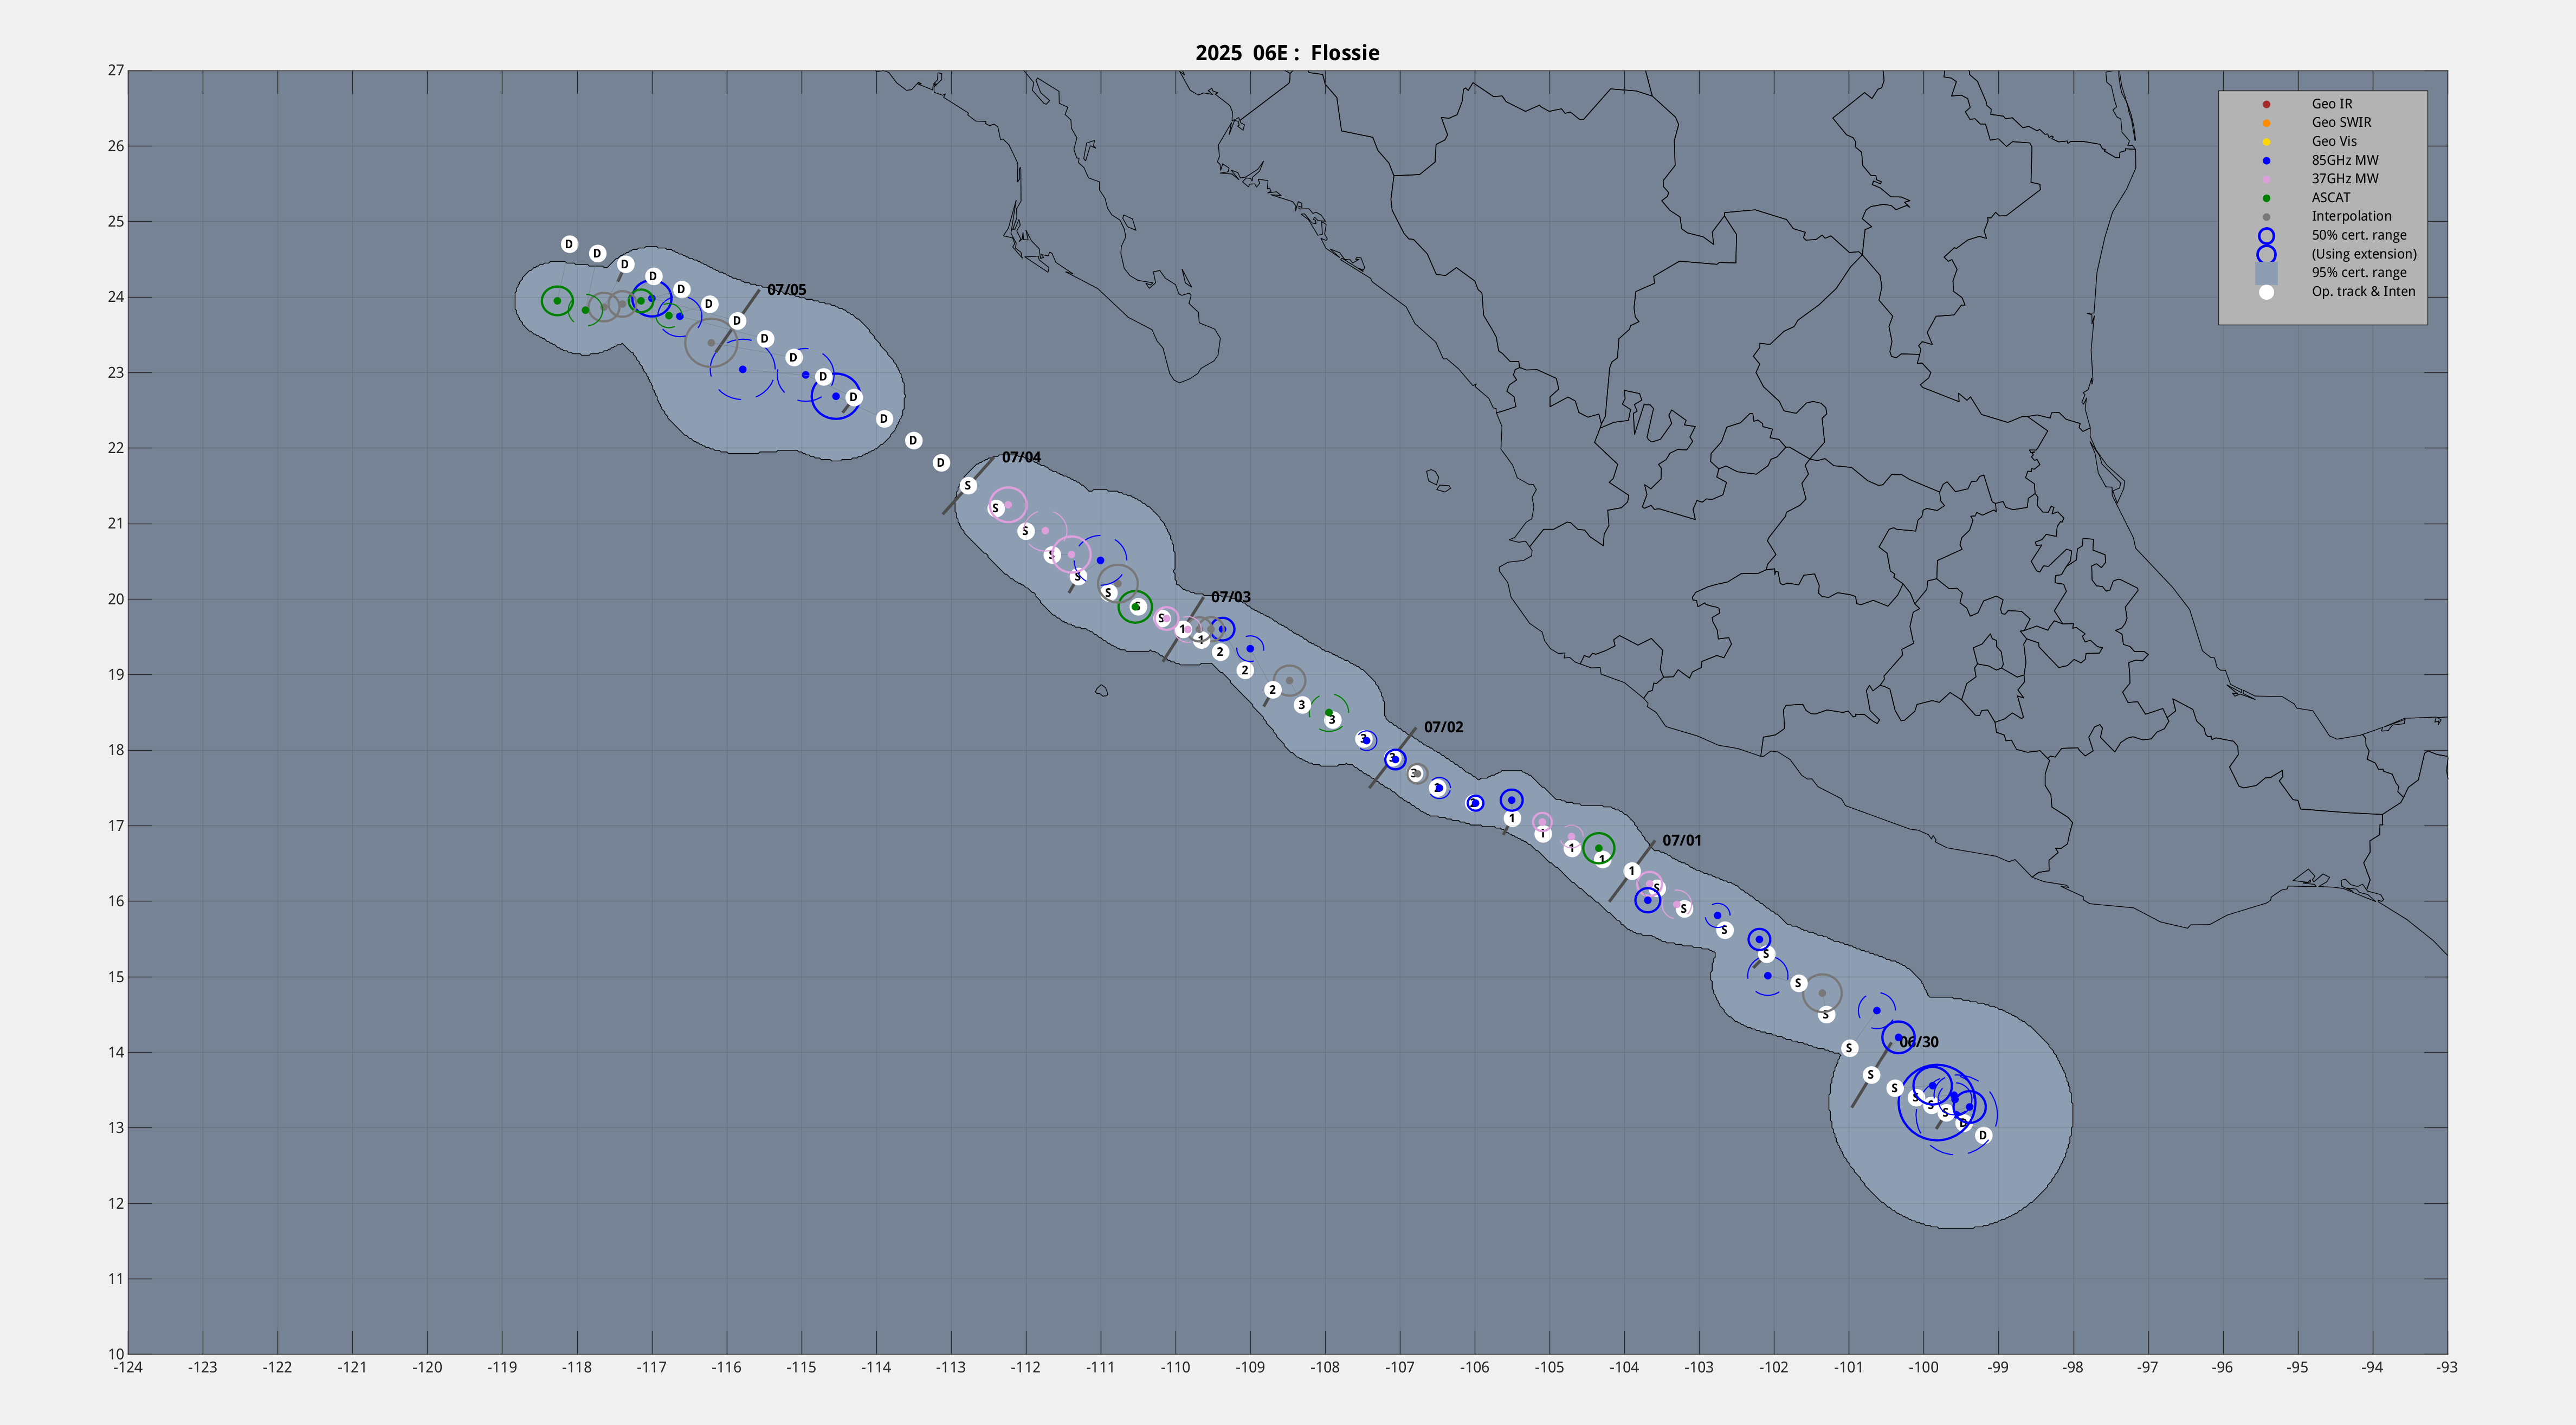Screen dimensions: 2576x1425
Task: Click the 07/01 date label
Action: coord(1681,841)
